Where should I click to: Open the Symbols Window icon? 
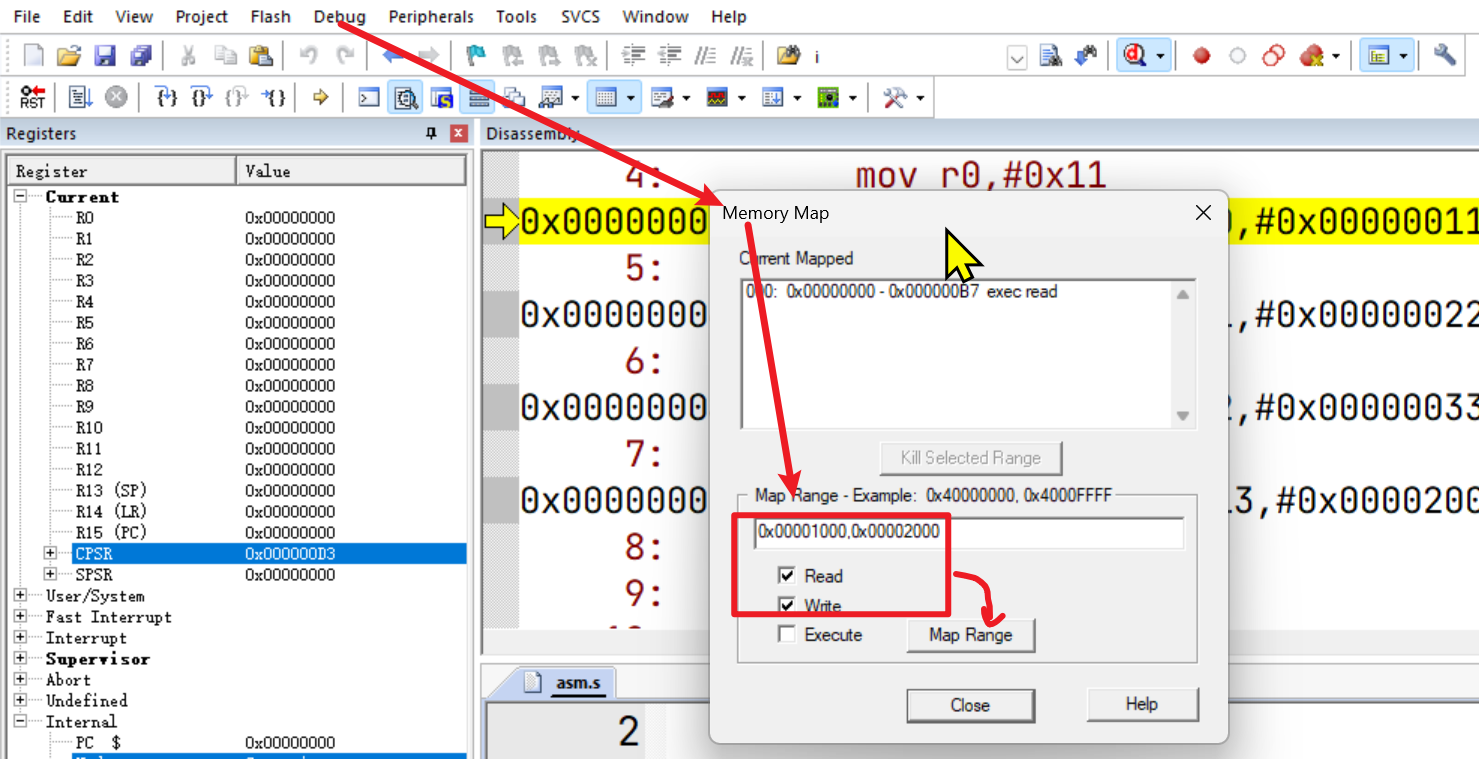[x=442, y=97]
